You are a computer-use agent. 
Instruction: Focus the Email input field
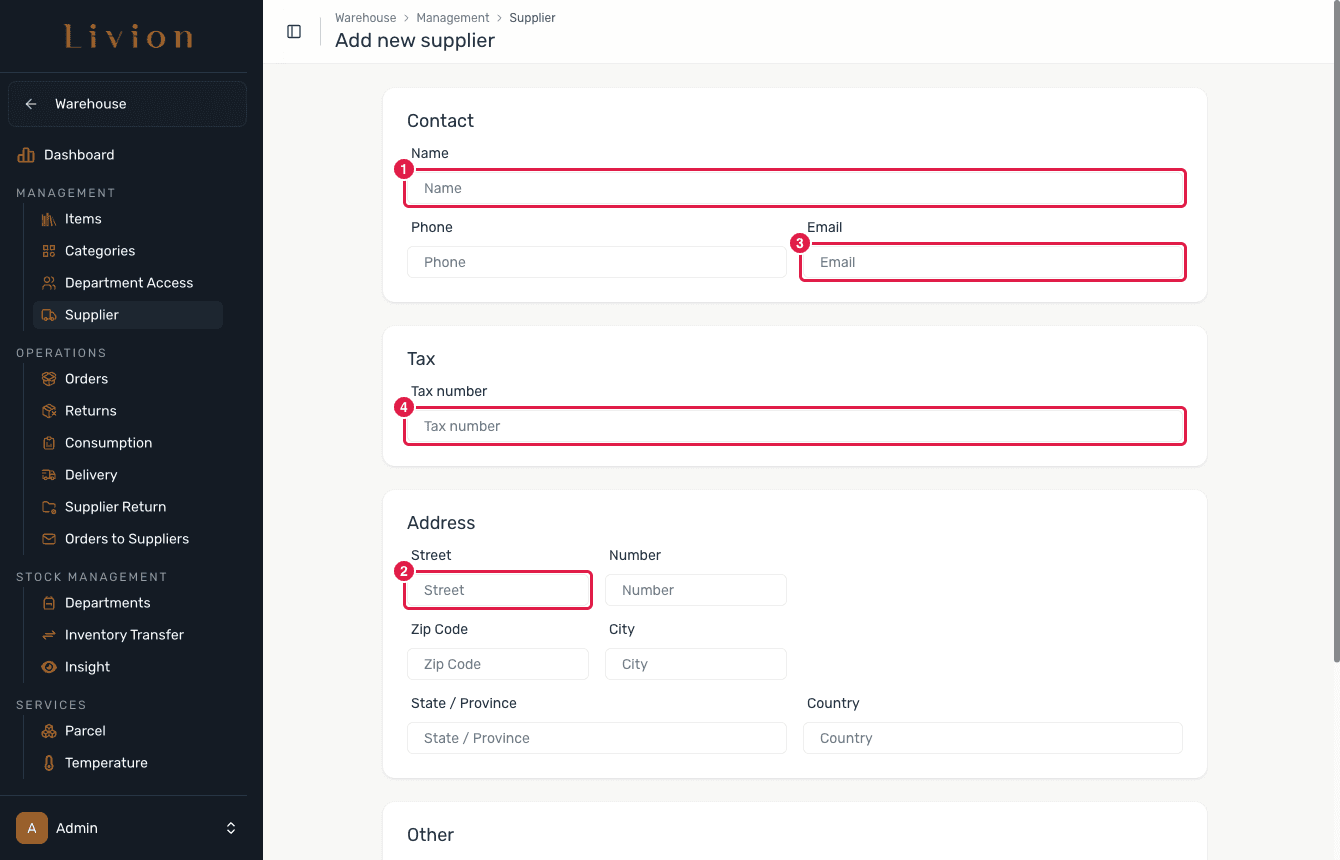coord(993,262)
